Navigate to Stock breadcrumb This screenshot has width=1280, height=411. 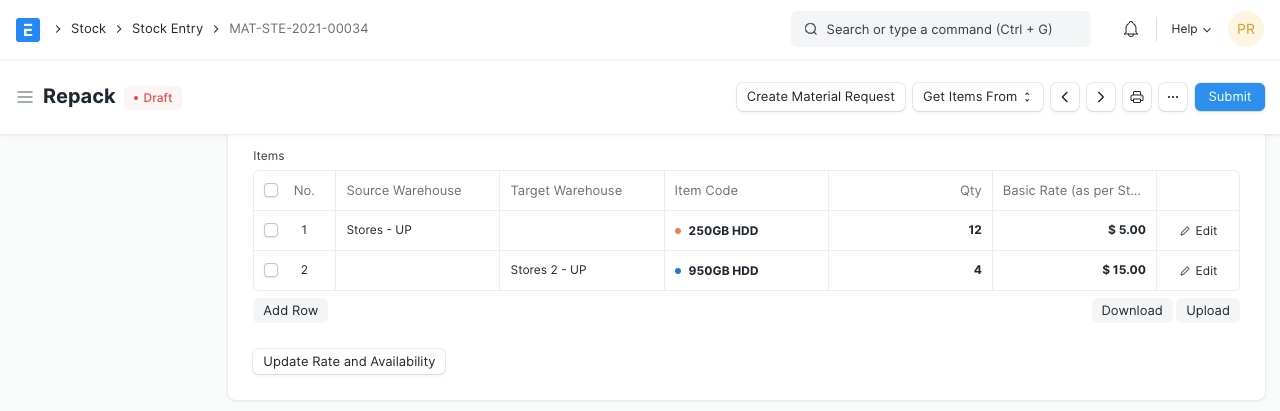tap(88, 29)
